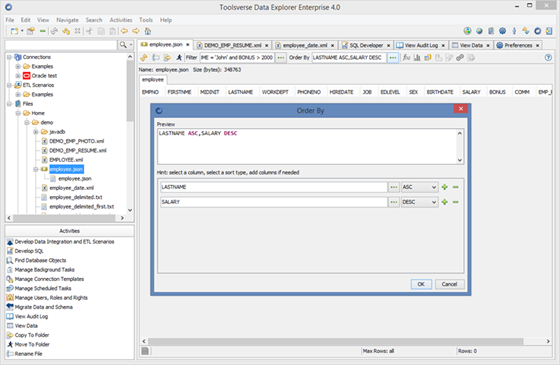Open Migrate Data and Schema activity
Image resolution: width=560 pixels, height=365 pixels.
pos(44,307)
